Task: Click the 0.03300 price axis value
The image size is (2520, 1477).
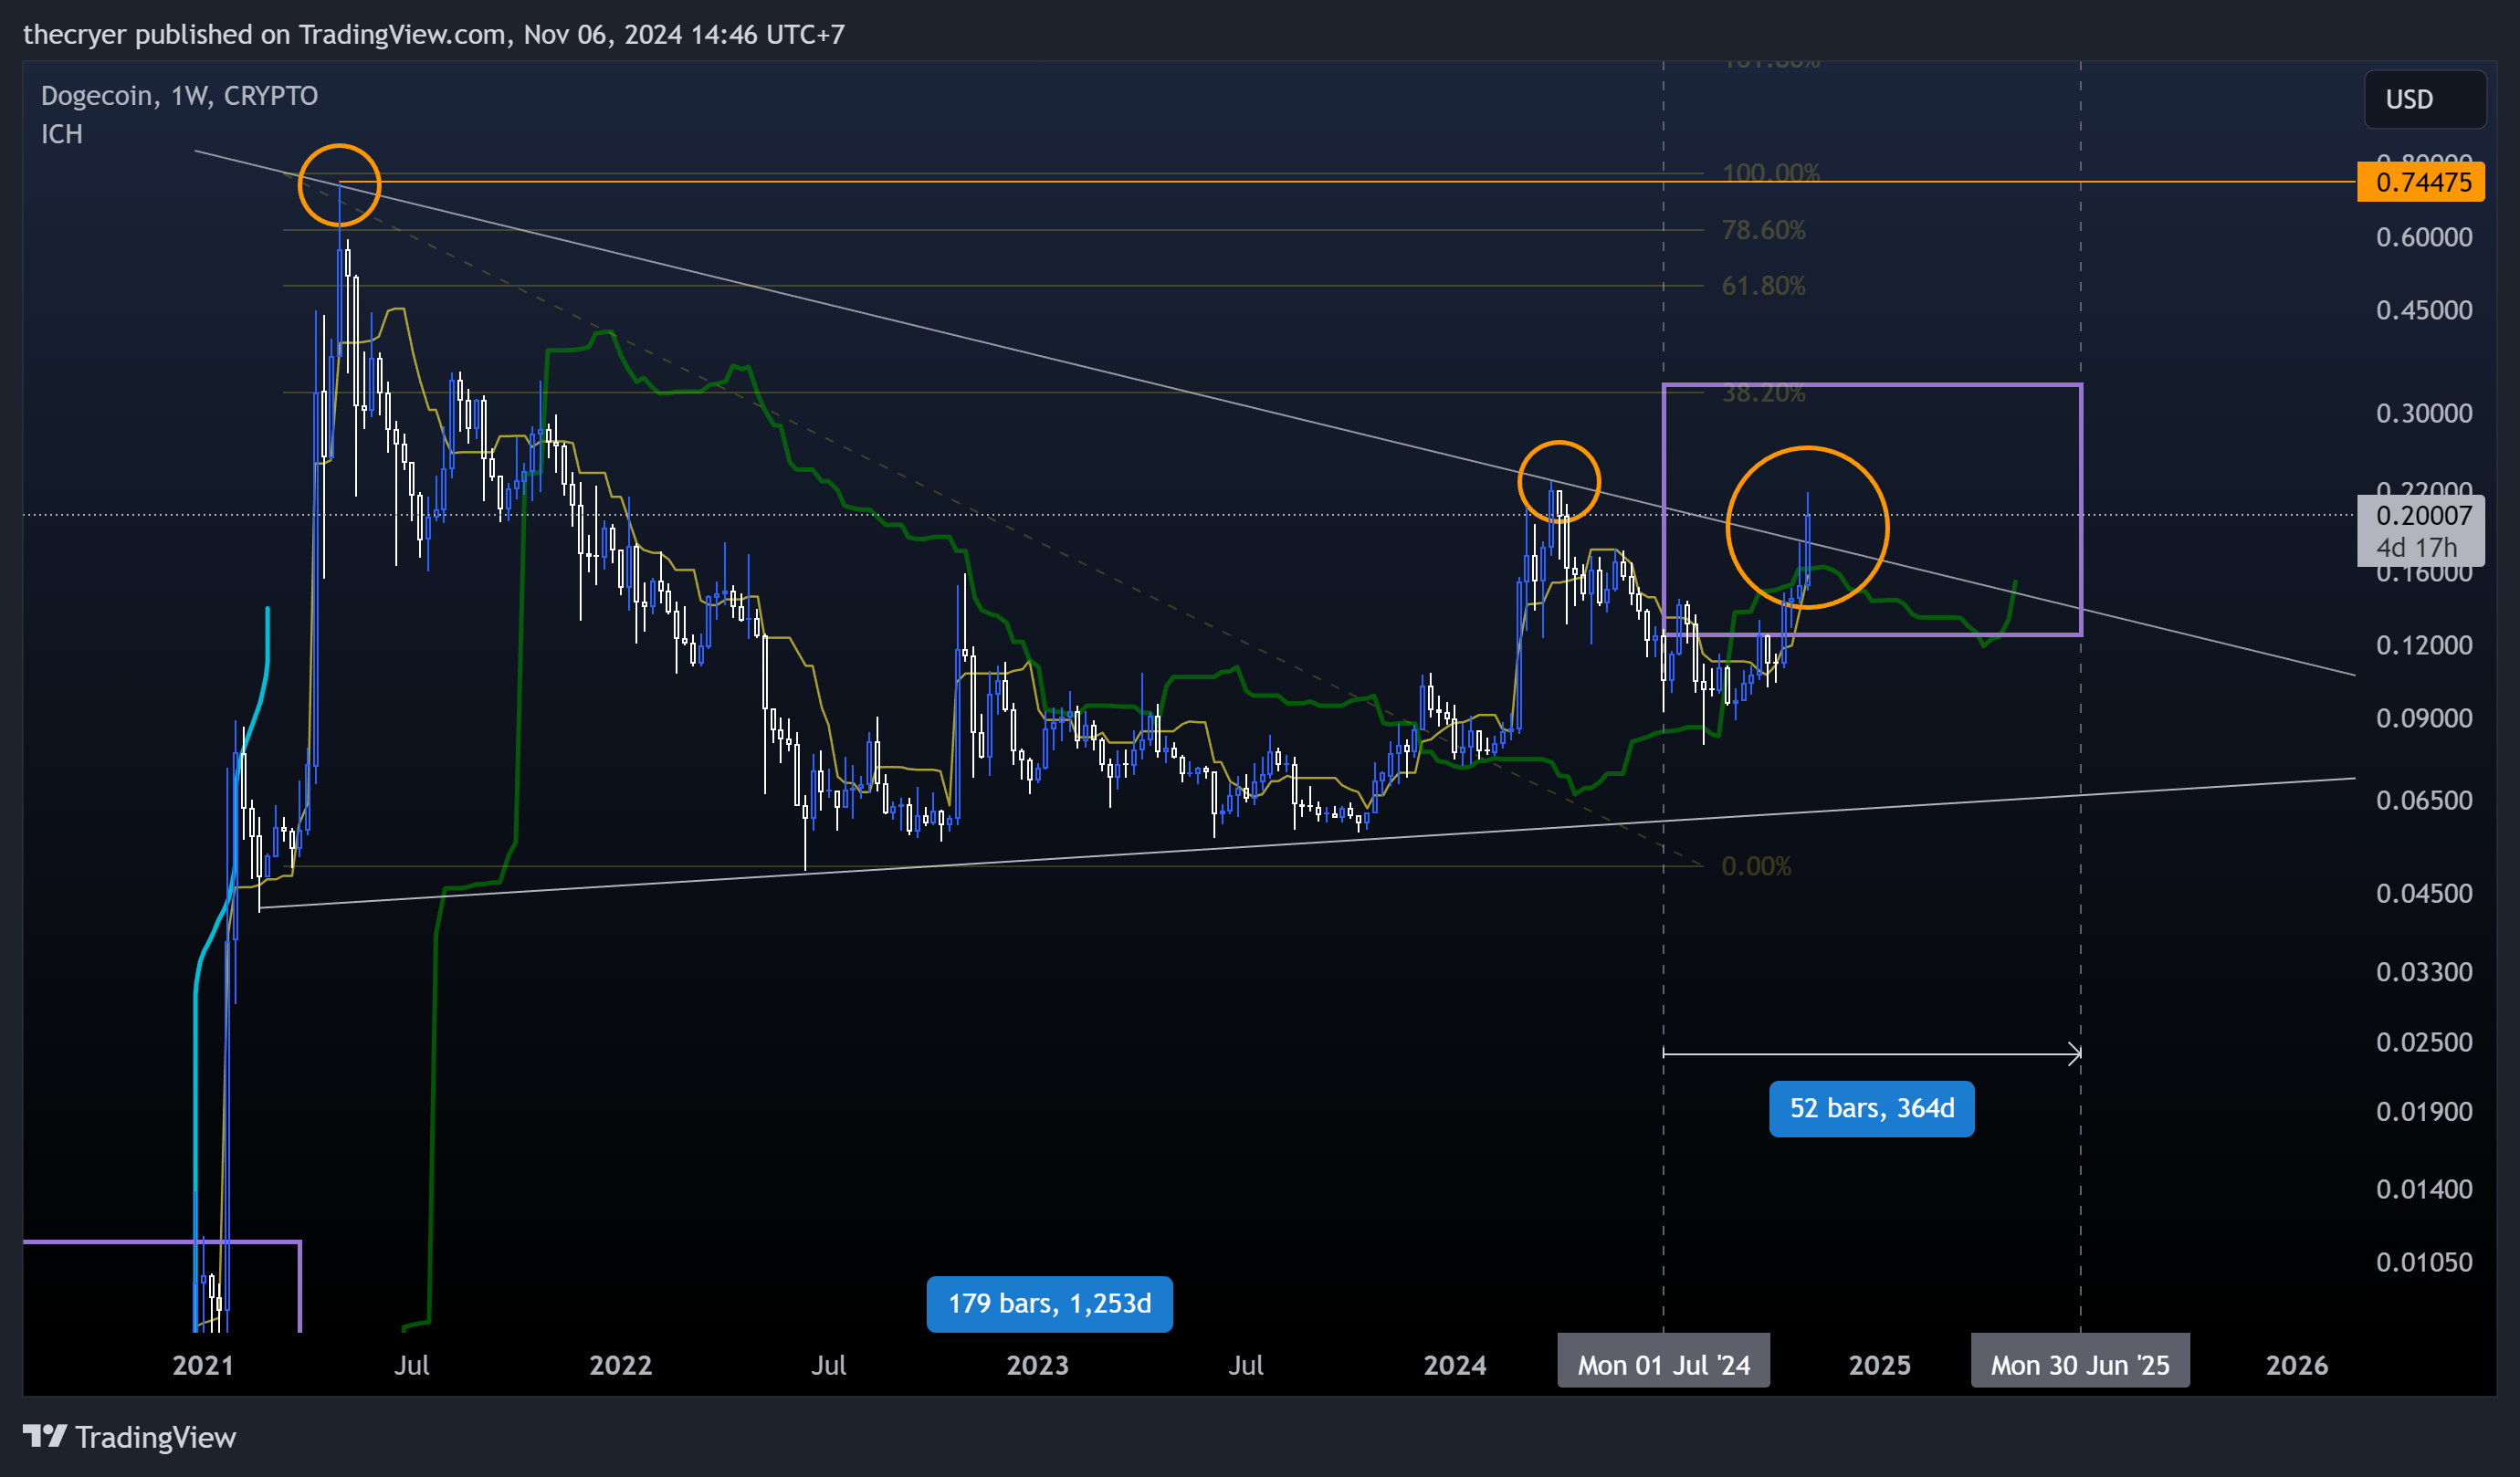Action: click(x=2423, y=972)
